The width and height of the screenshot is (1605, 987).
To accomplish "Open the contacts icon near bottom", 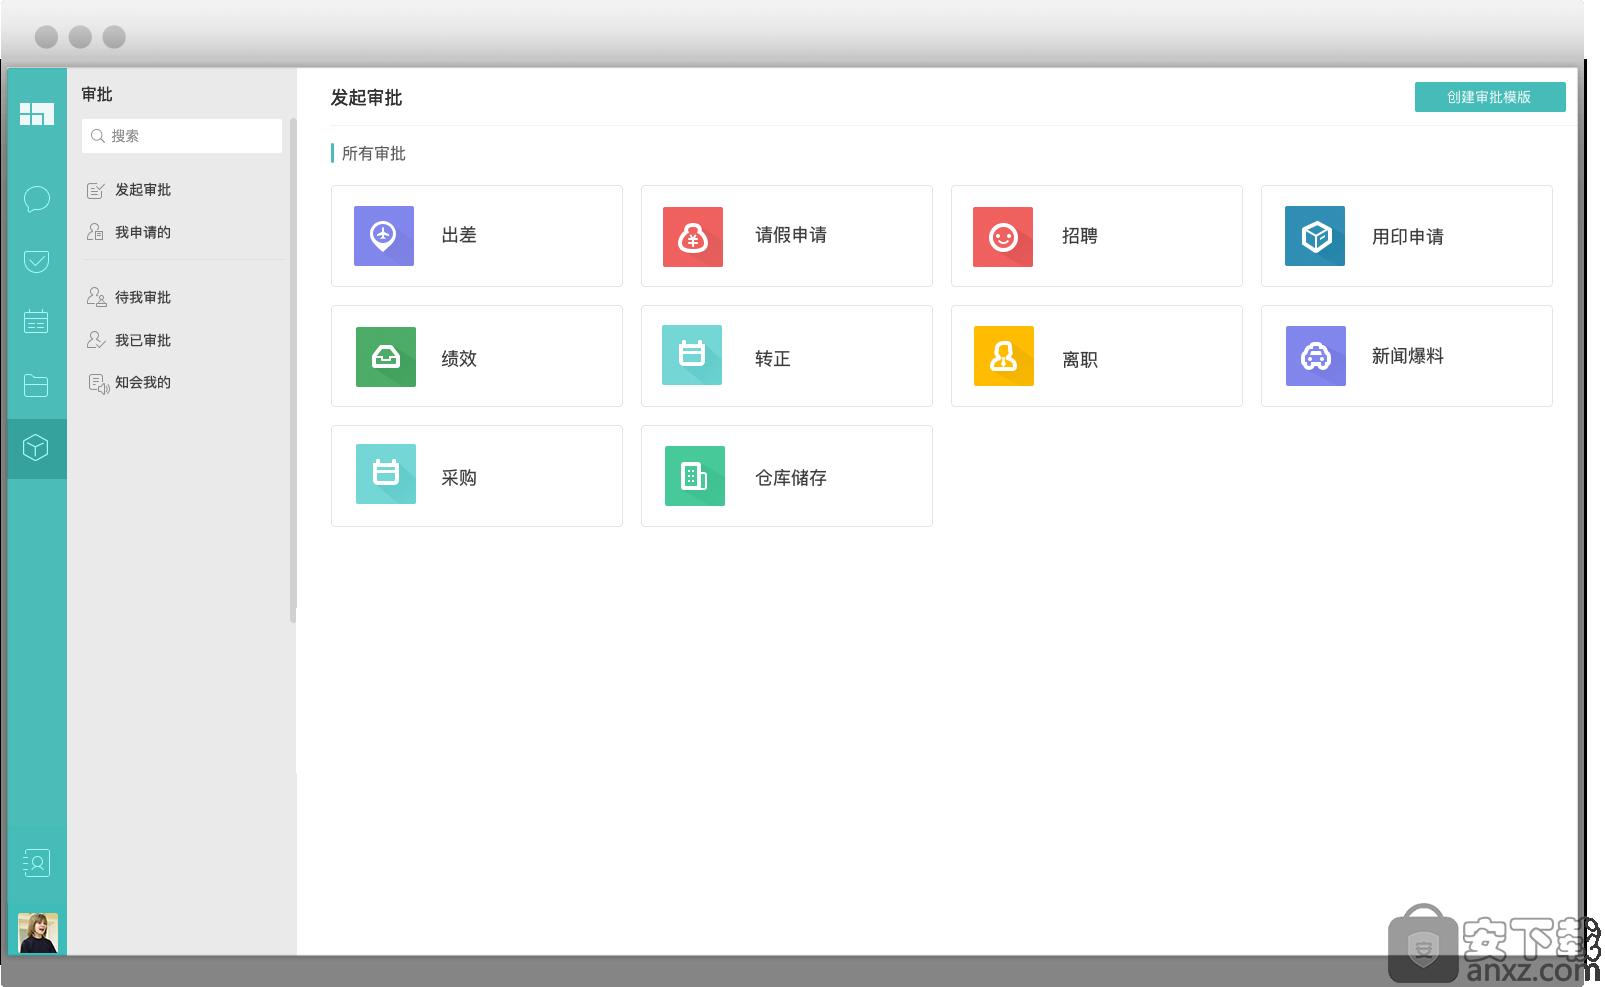I will [36, 863].
